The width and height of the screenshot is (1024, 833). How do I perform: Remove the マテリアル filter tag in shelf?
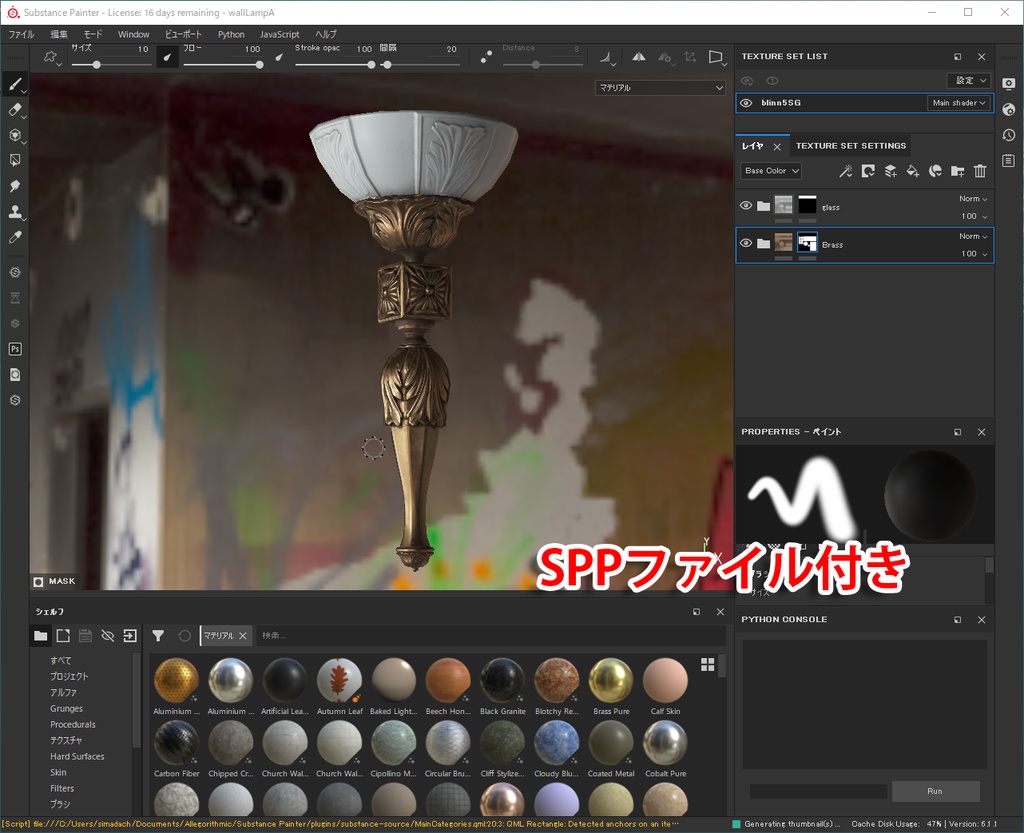243,636
